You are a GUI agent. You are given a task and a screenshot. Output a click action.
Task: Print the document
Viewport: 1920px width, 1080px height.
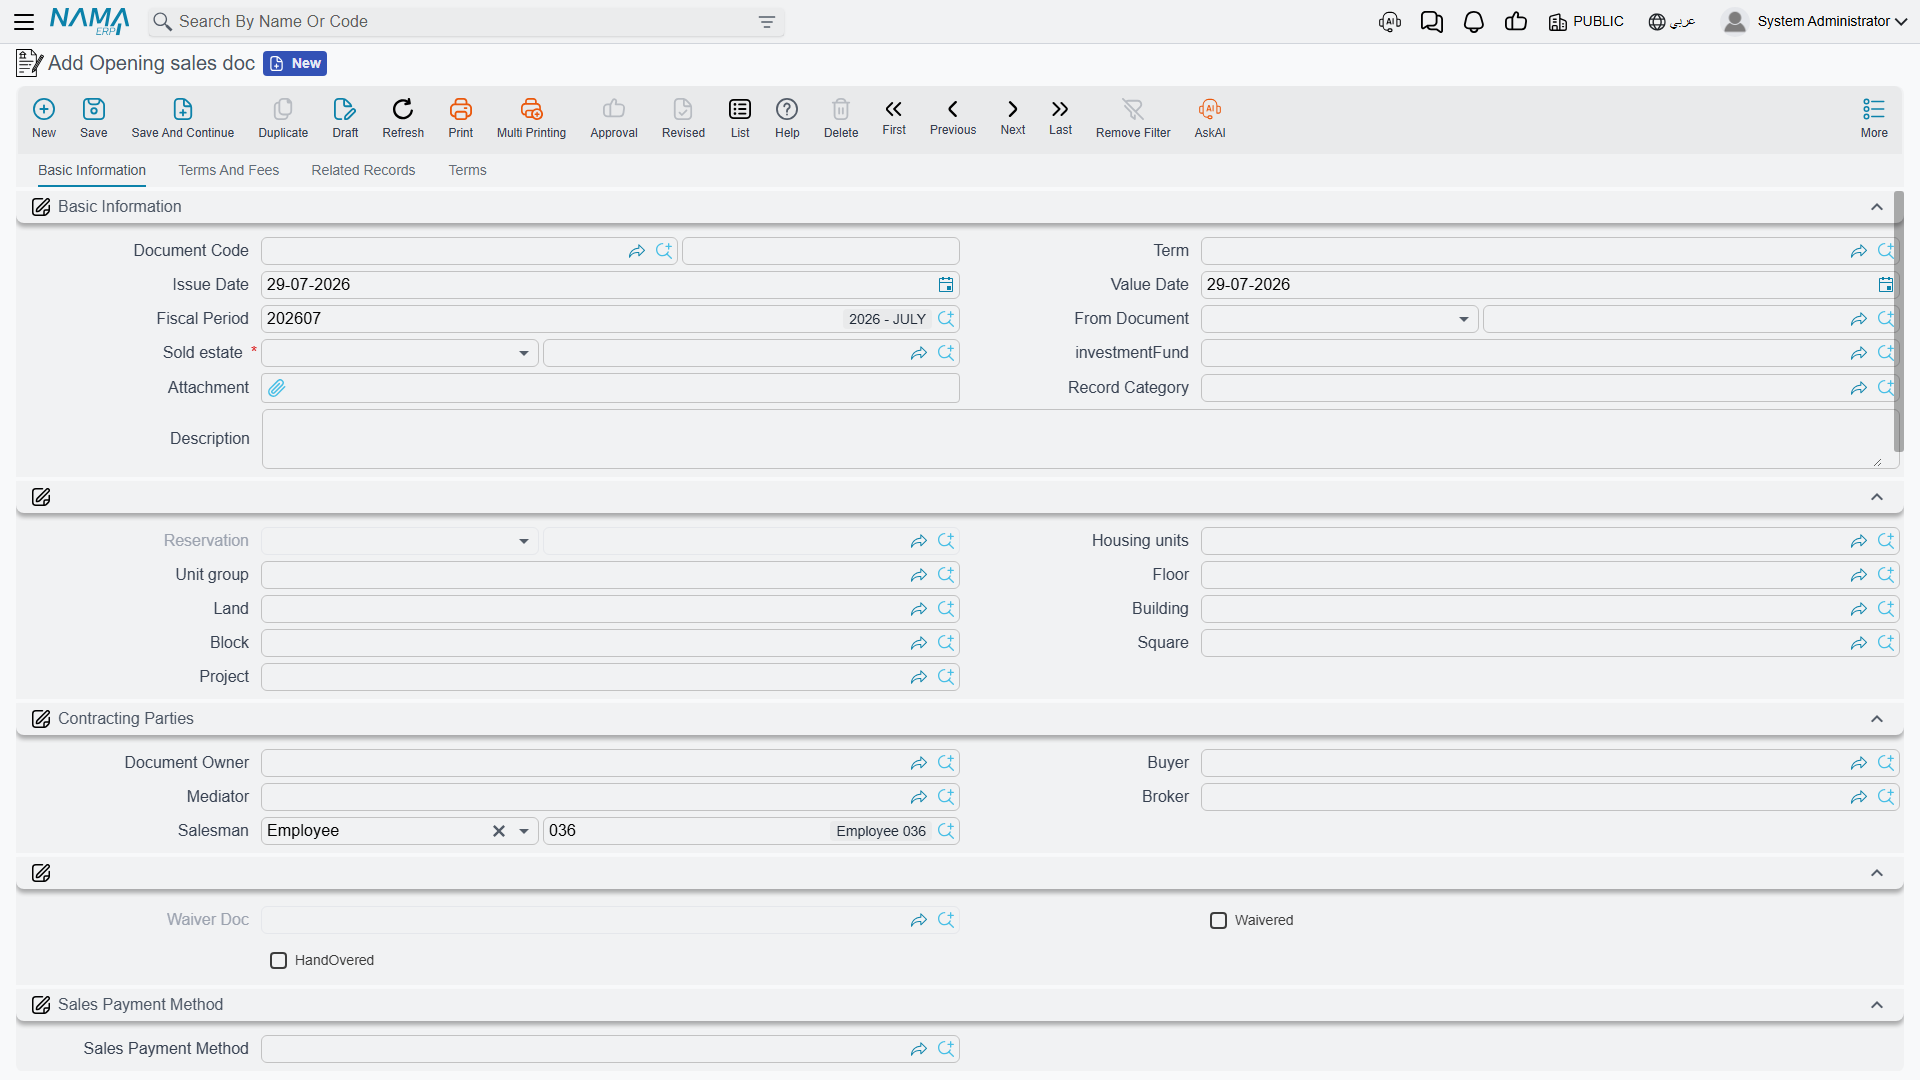click(461, 118)
